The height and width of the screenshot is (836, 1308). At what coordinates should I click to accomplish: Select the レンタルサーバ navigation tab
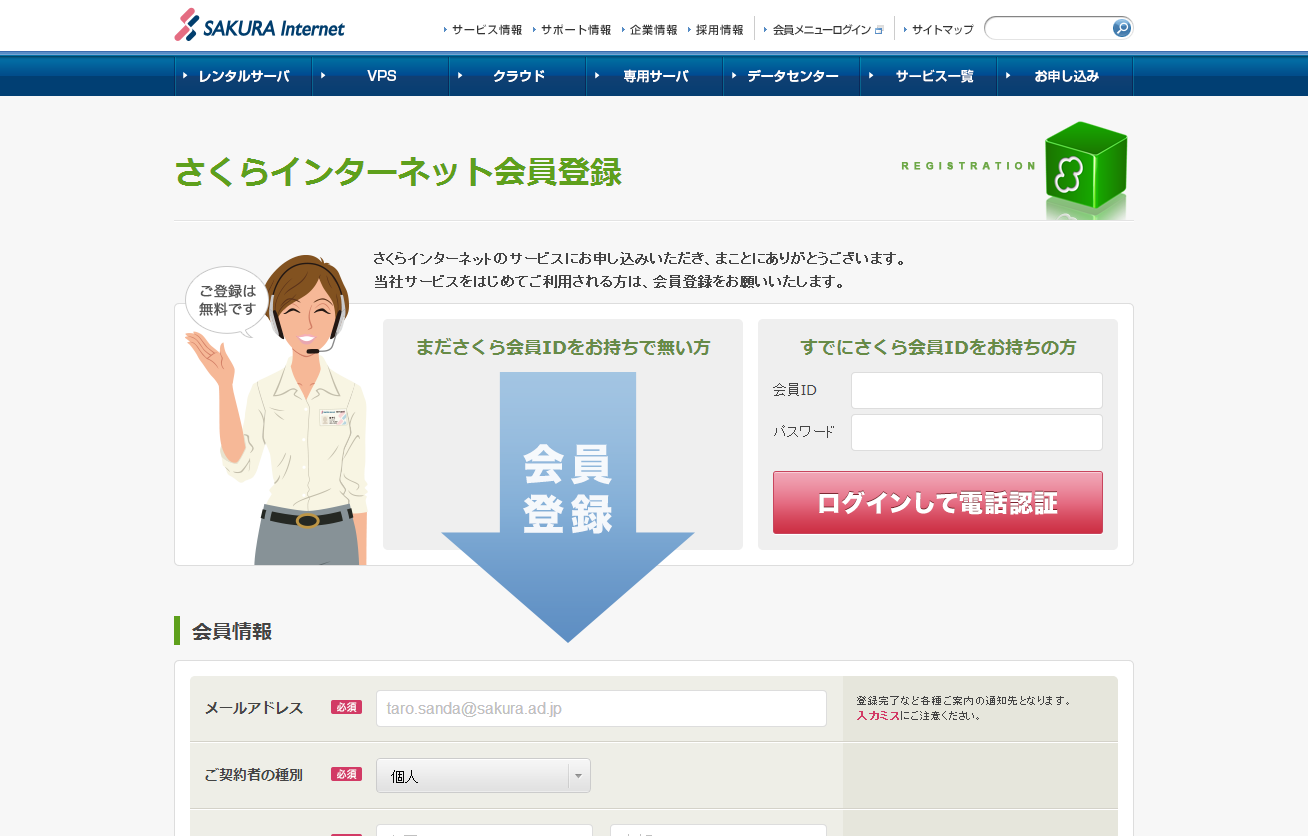244,76
